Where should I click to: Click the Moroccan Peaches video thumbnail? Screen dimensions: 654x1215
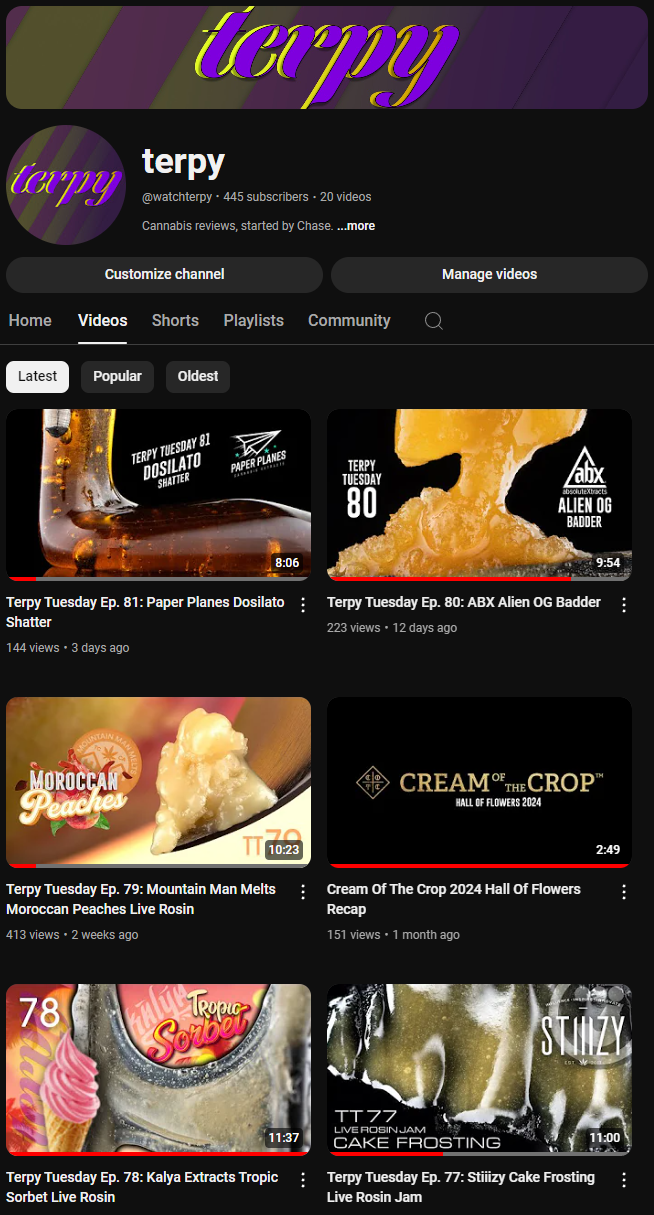pos(158,782)
